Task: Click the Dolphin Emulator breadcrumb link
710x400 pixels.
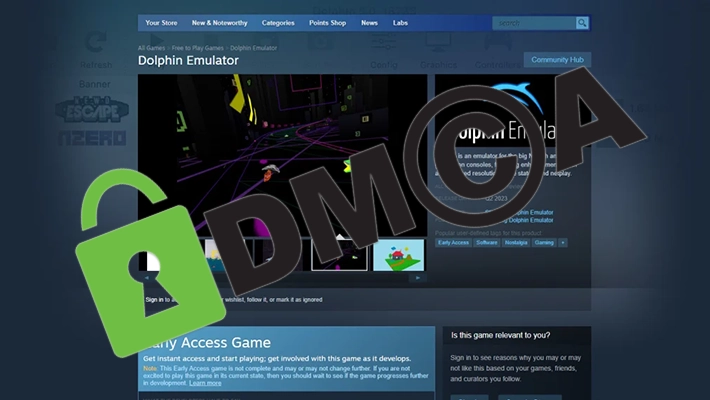Action: 254,48
